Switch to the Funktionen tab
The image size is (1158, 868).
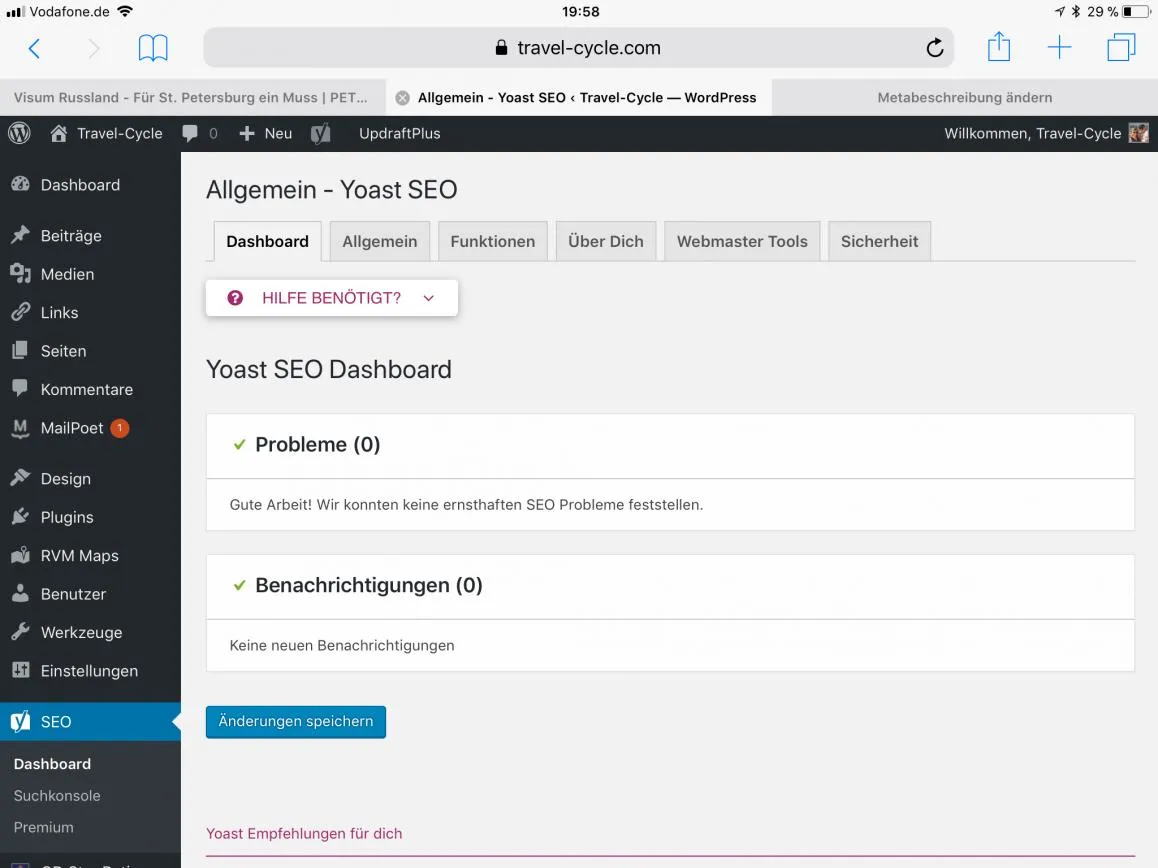(x=493, y=242)
